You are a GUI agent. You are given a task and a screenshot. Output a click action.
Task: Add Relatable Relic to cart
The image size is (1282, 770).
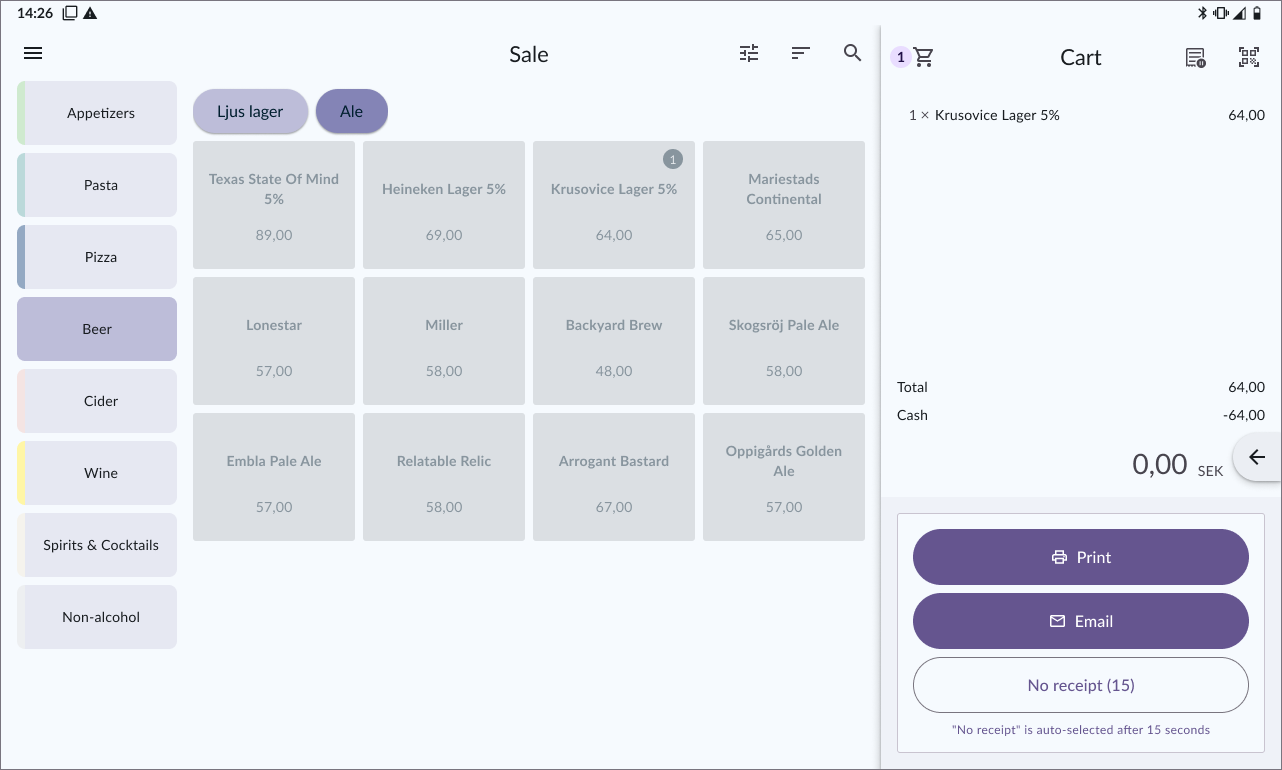[444, 477]
